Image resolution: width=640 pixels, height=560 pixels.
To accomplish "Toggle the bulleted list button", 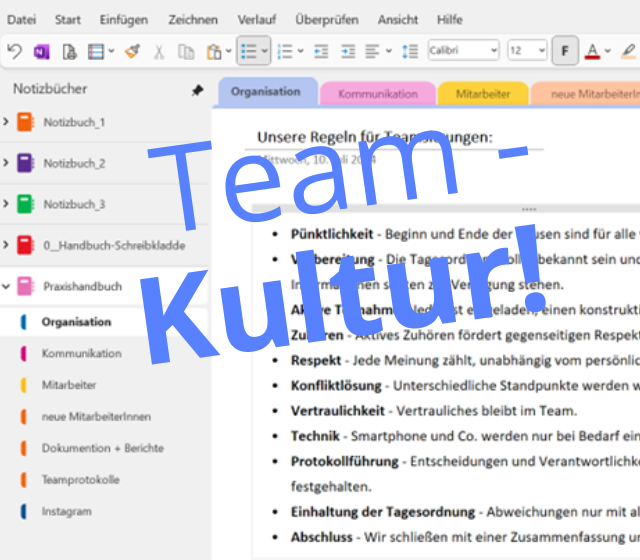I will coord(249,51).
